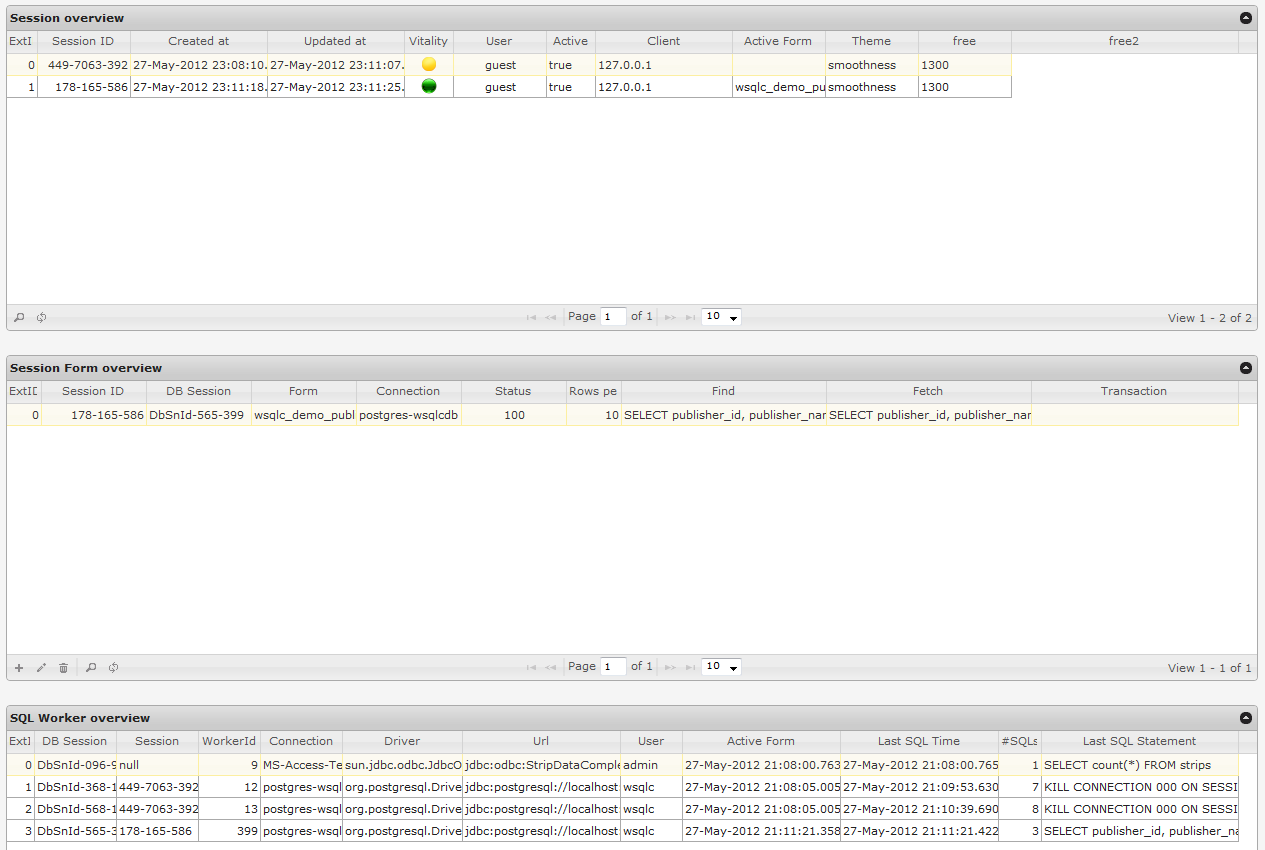Go to first page in Session Form pager
This screenshot has height=850, width=1265.
(531, 666)
